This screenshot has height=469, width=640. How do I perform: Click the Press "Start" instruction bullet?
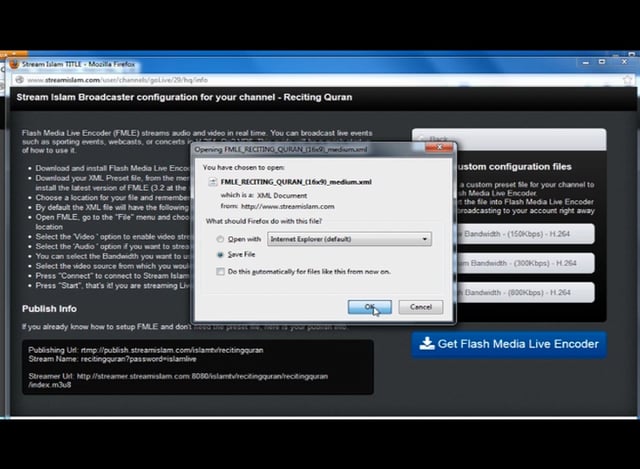(x=112, y=286)
